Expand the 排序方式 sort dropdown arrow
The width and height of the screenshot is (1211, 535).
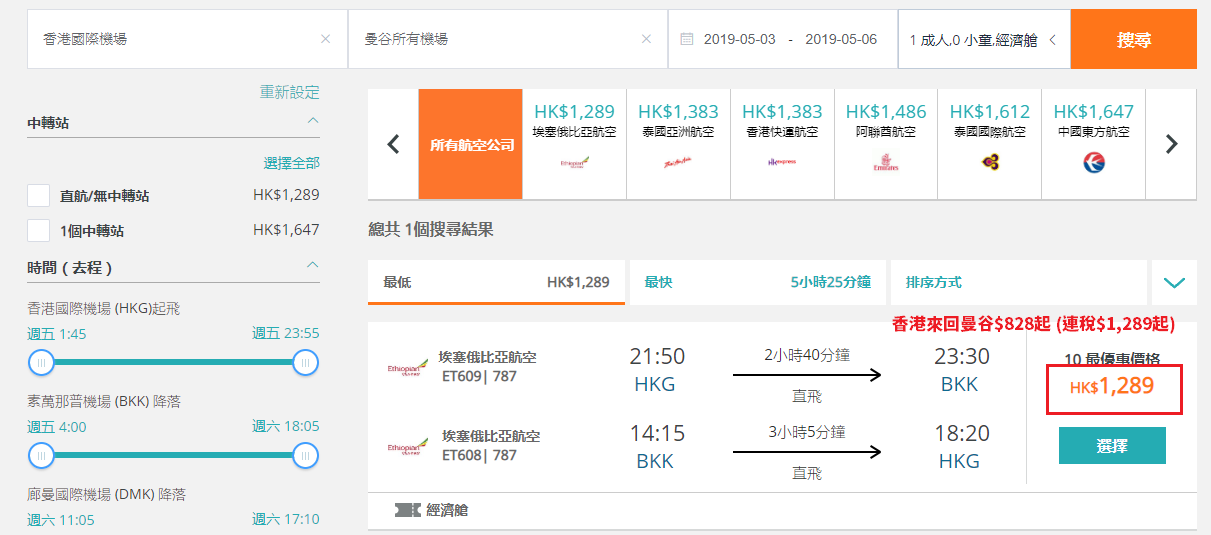[1174, 283]
